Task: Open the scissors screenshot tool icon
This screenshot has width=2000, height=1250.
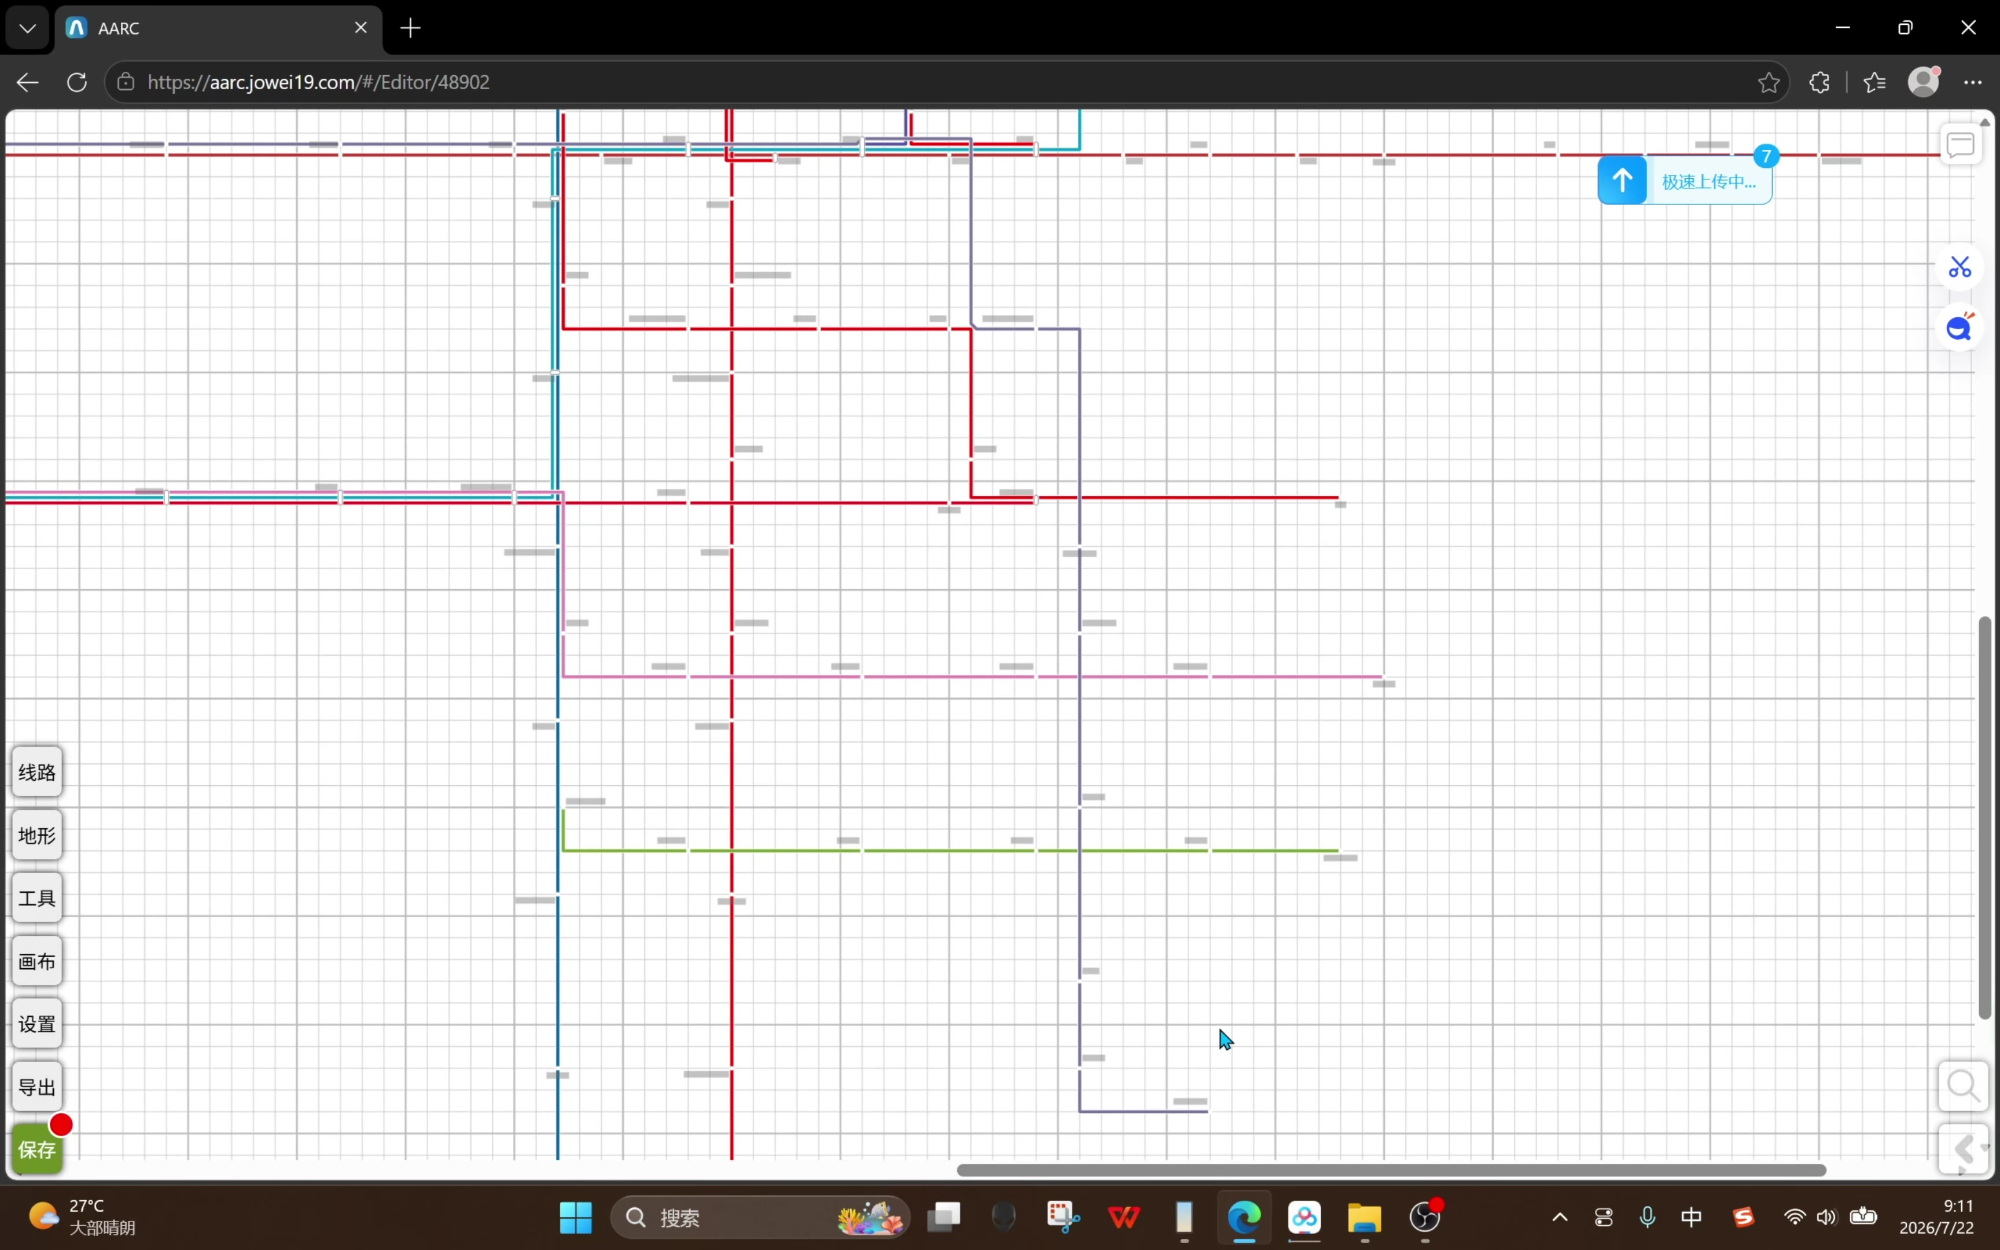Action: [x=1960, y=267]
